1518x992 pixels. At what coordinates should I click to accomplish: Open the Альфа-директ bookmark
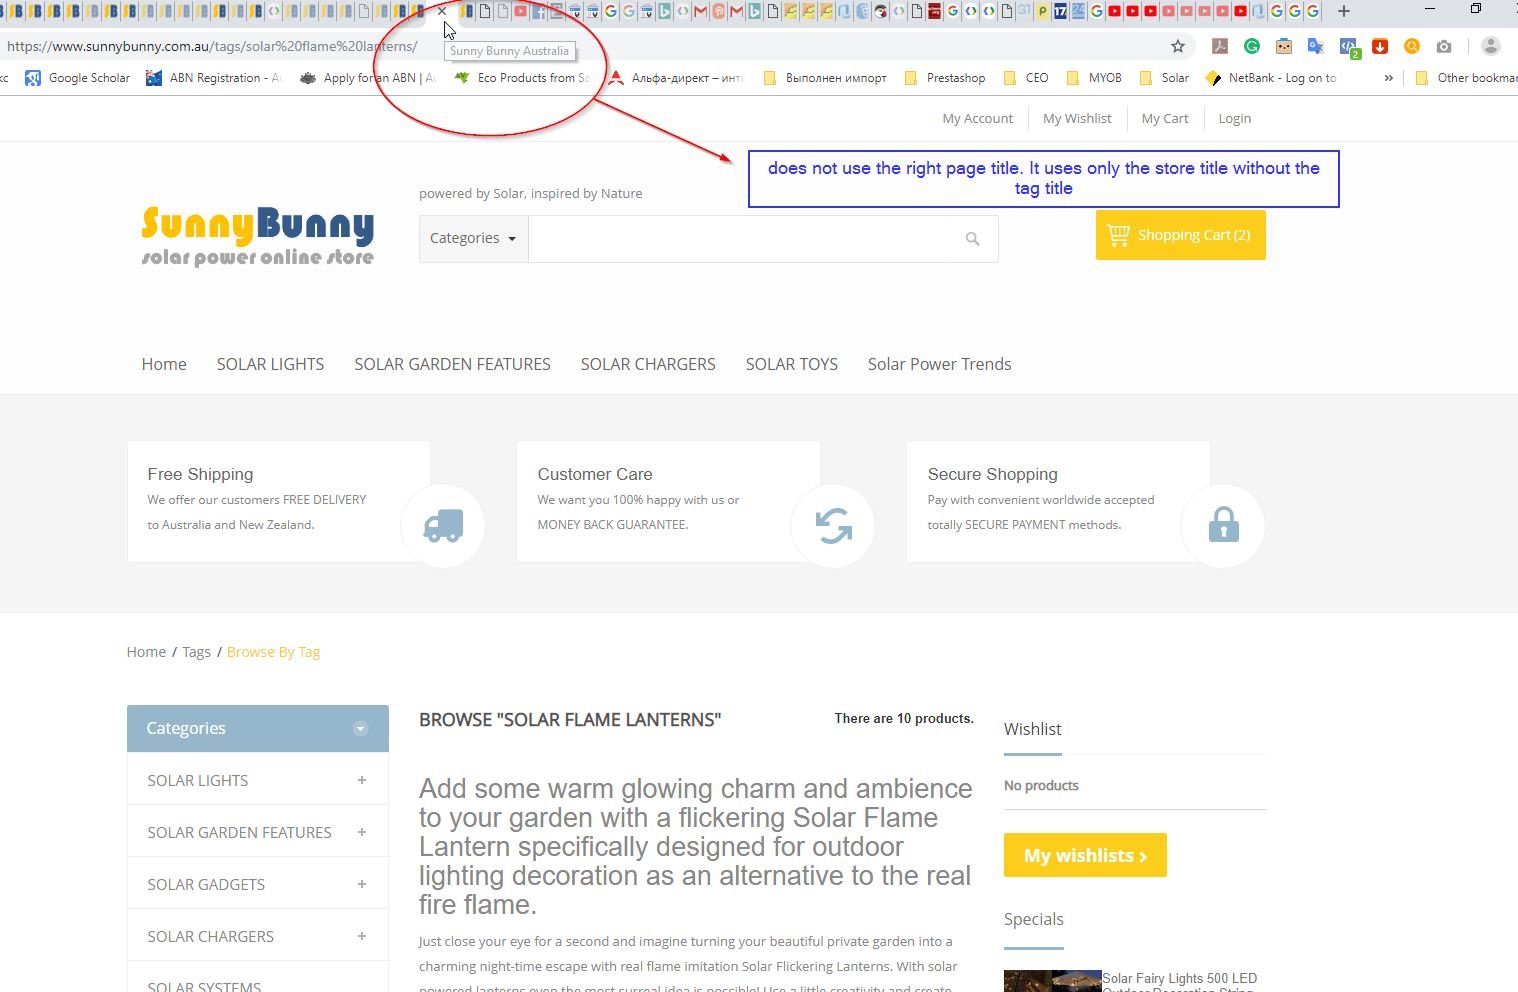pos(676,78)
